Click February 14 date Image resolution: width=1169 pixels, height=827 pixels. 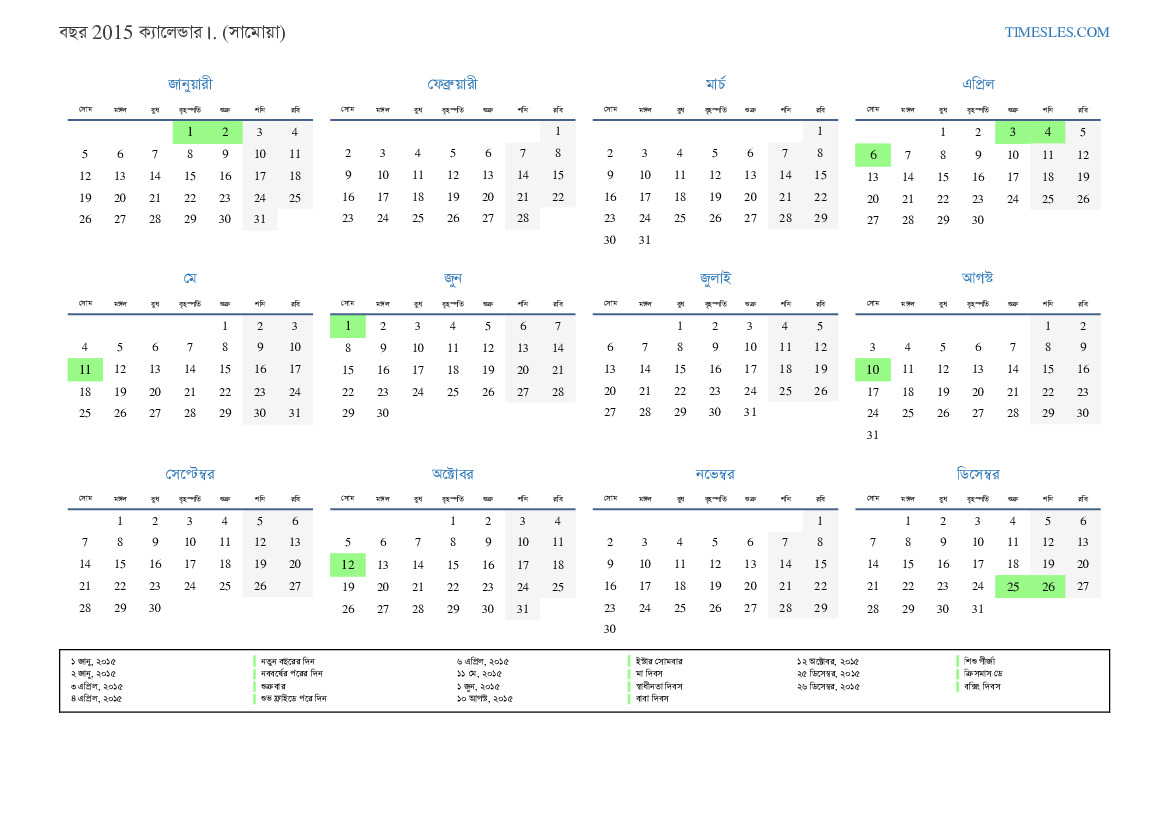tap(523, 175)
